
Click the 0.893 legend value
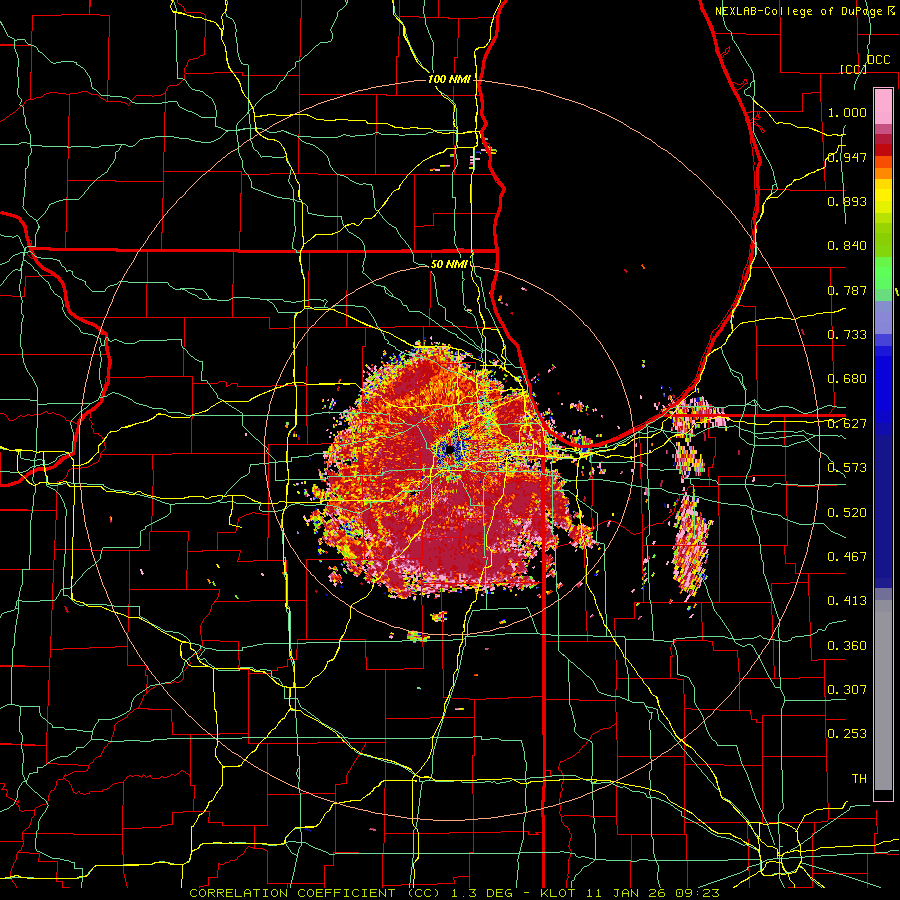847,201
